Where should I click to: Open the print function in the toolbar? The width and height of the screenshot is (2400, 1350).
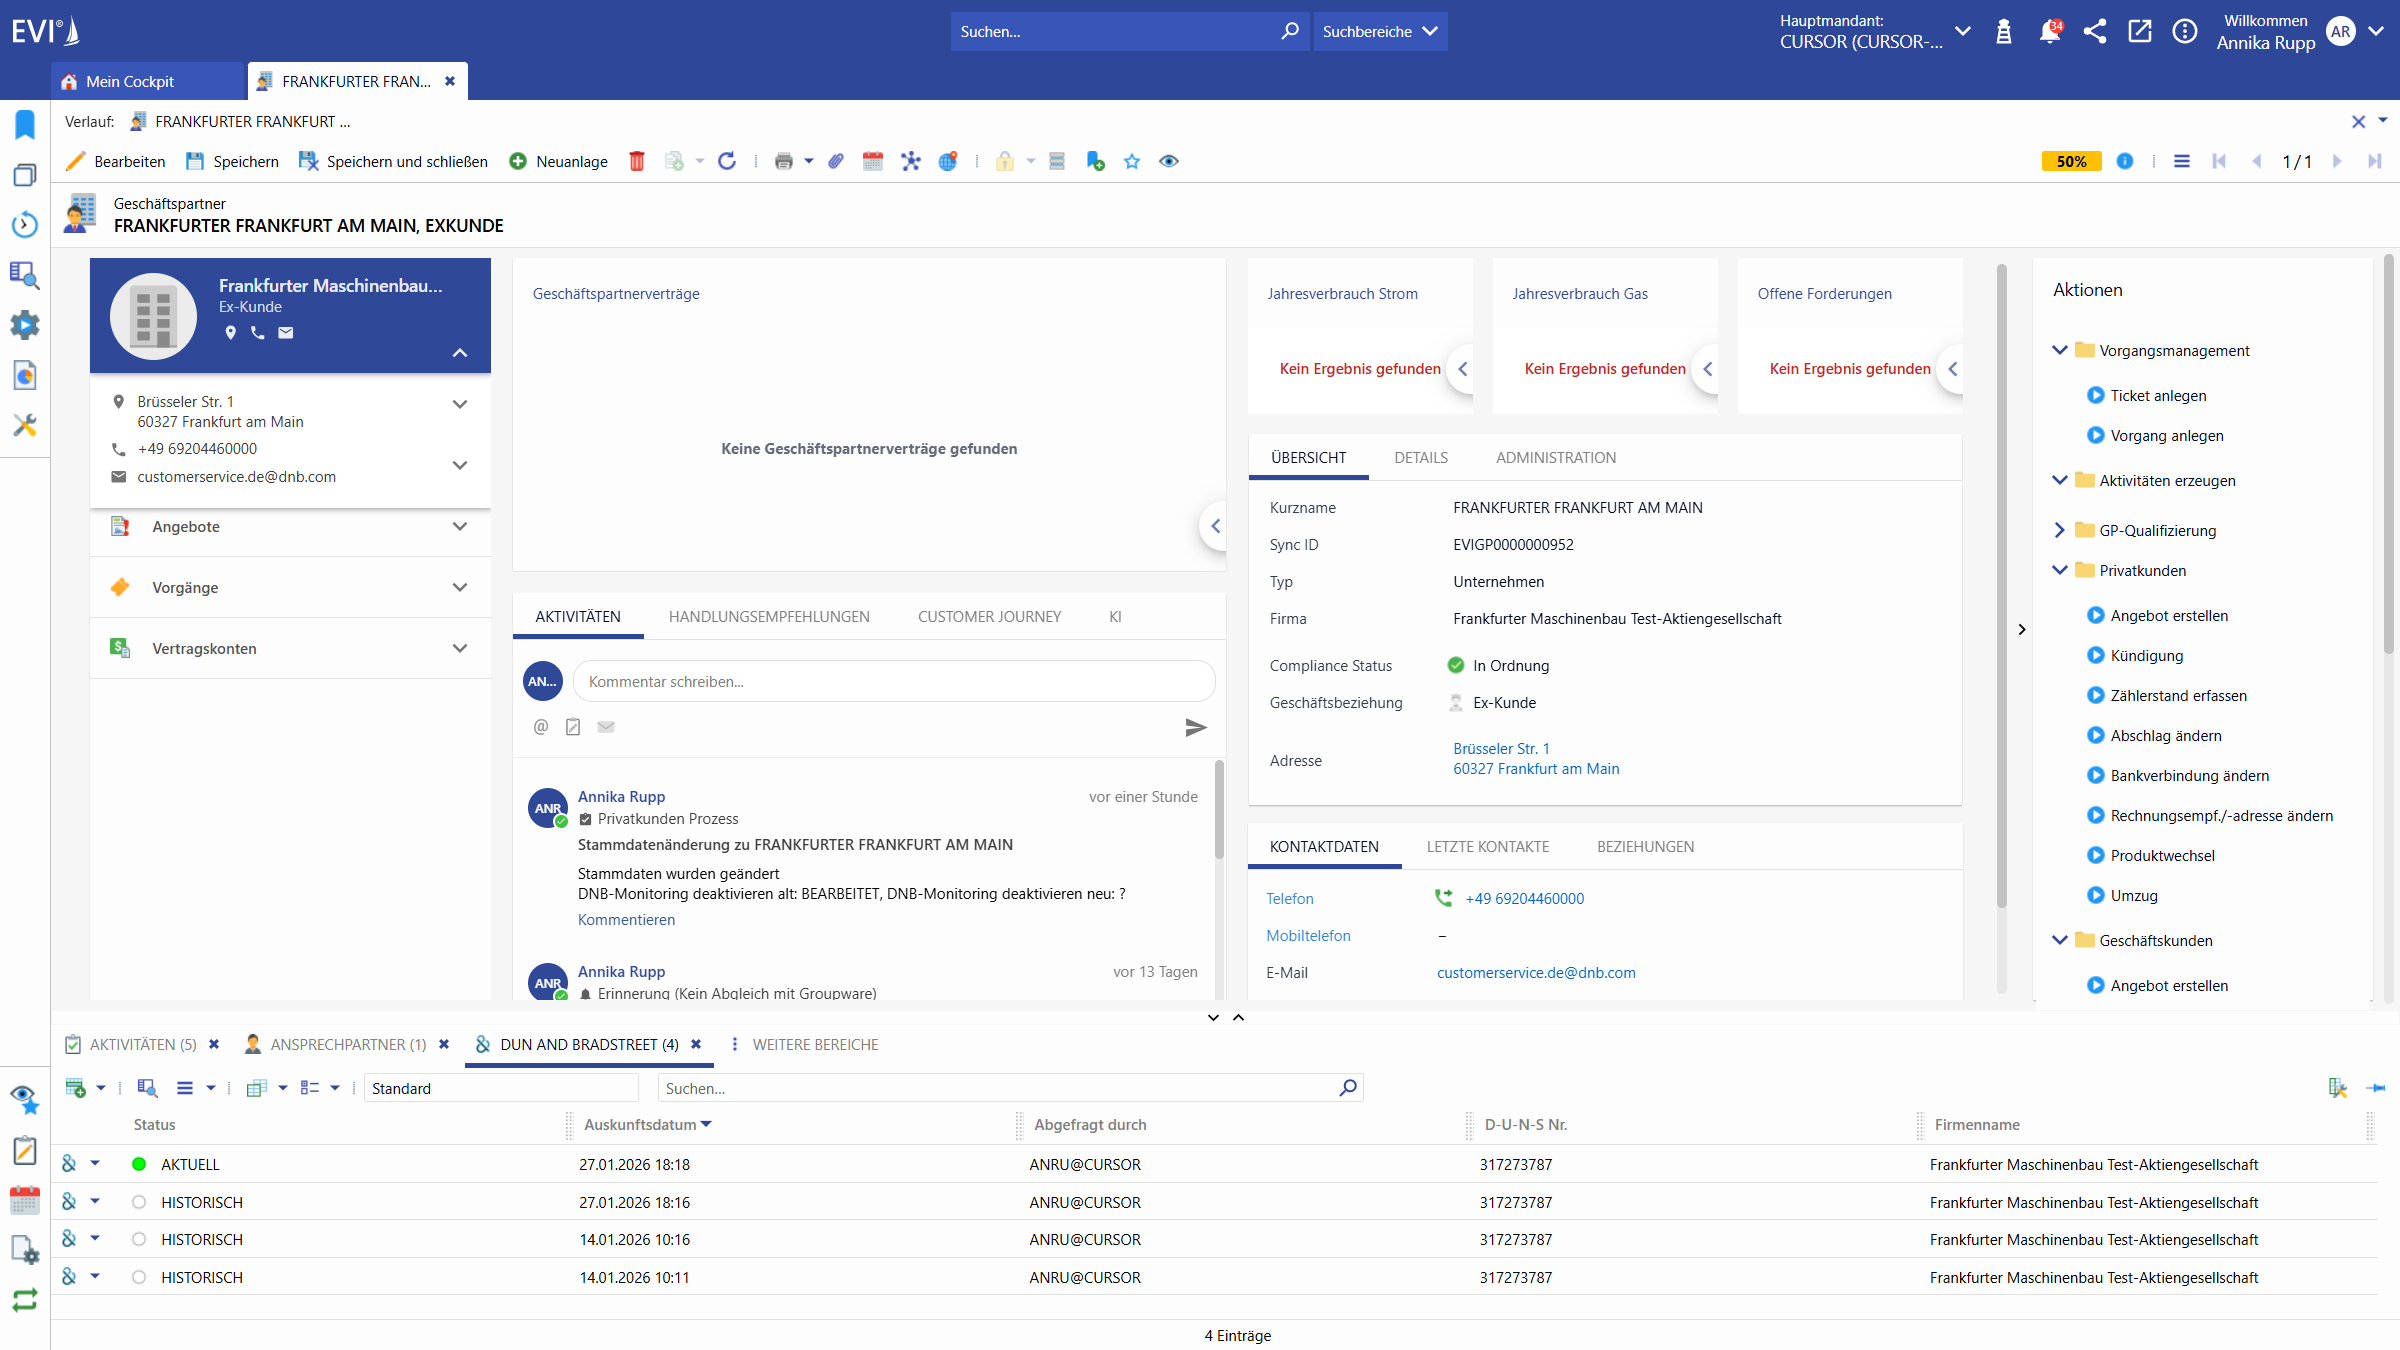coord(783,161)
